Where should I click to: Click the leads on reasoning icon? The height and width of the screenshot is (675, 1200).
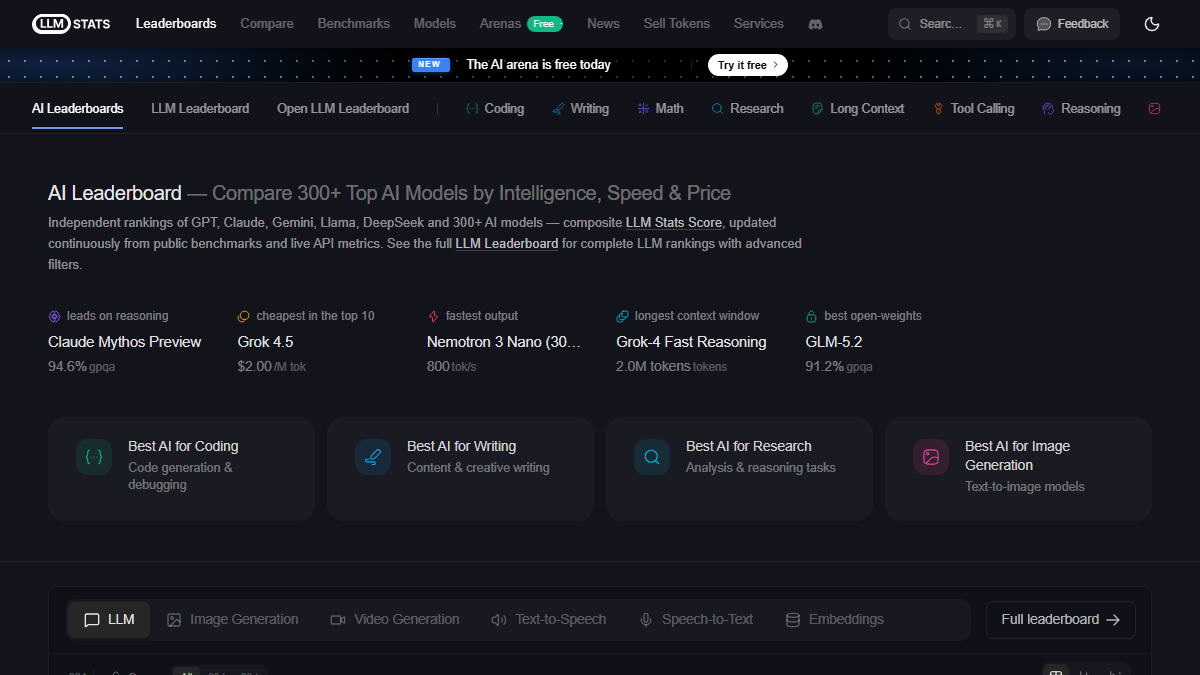click(55, 316)
